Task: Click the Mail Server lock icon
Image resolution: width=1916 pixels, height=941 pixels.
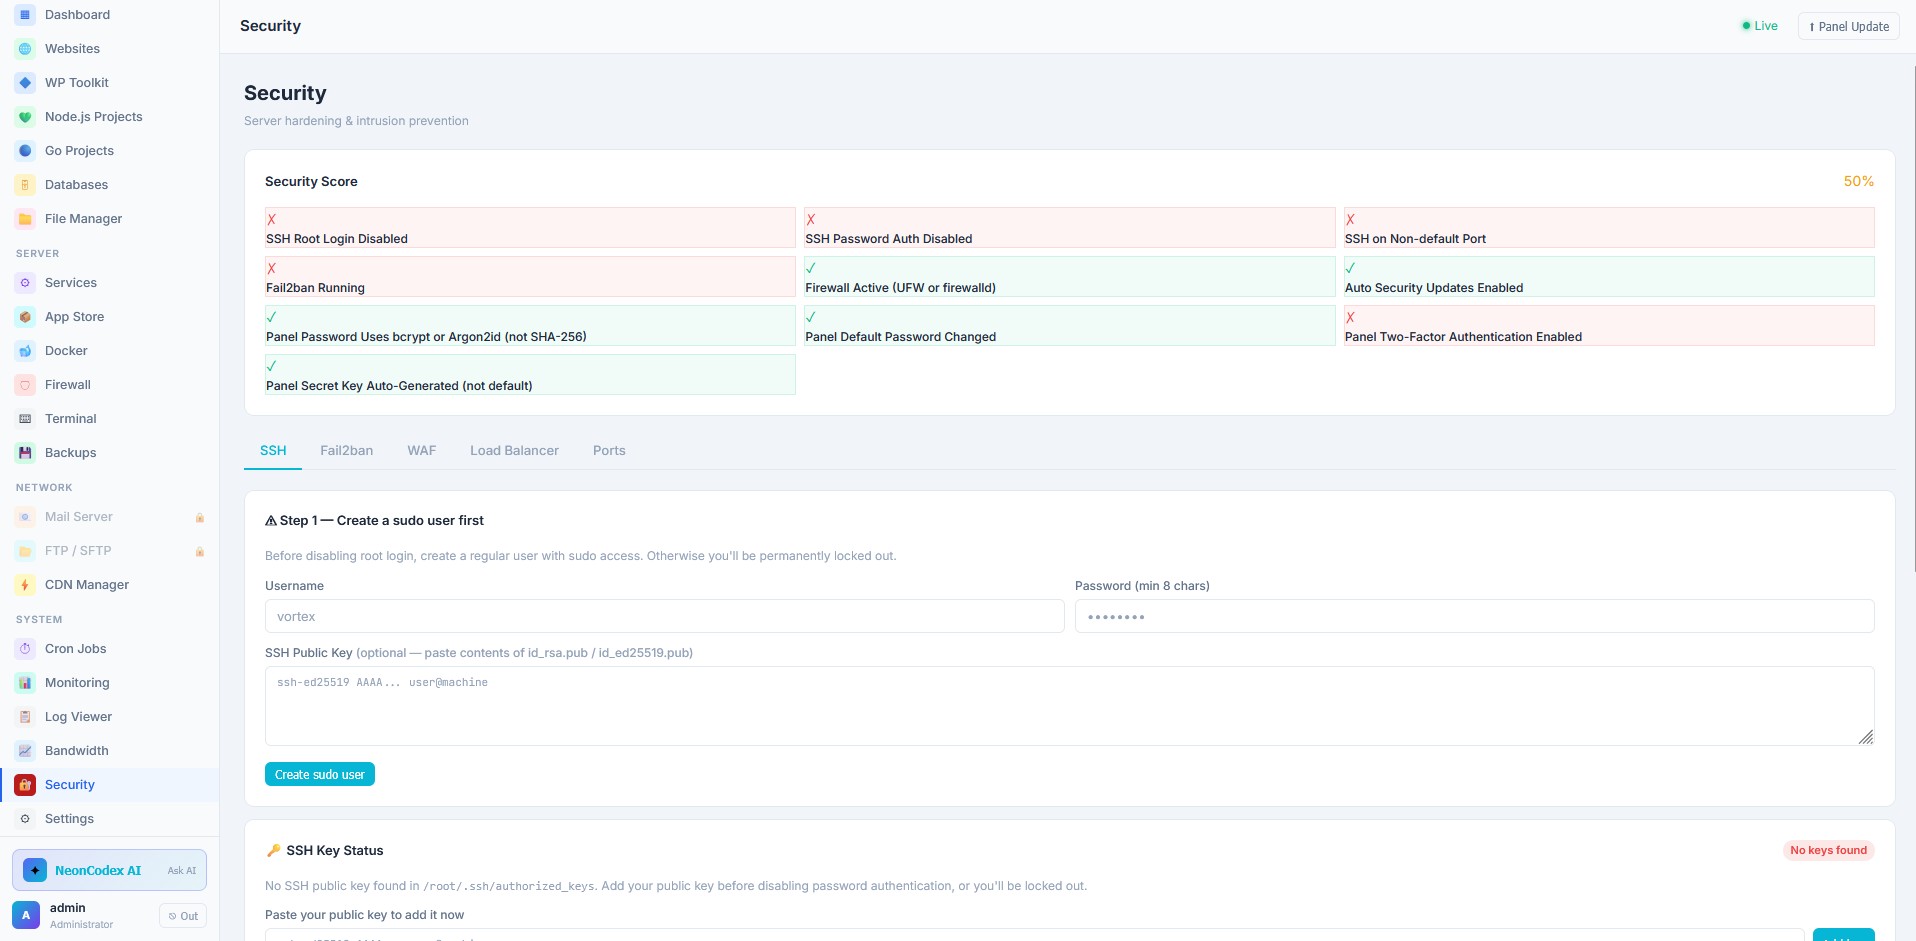Action: tap(200, 518)
